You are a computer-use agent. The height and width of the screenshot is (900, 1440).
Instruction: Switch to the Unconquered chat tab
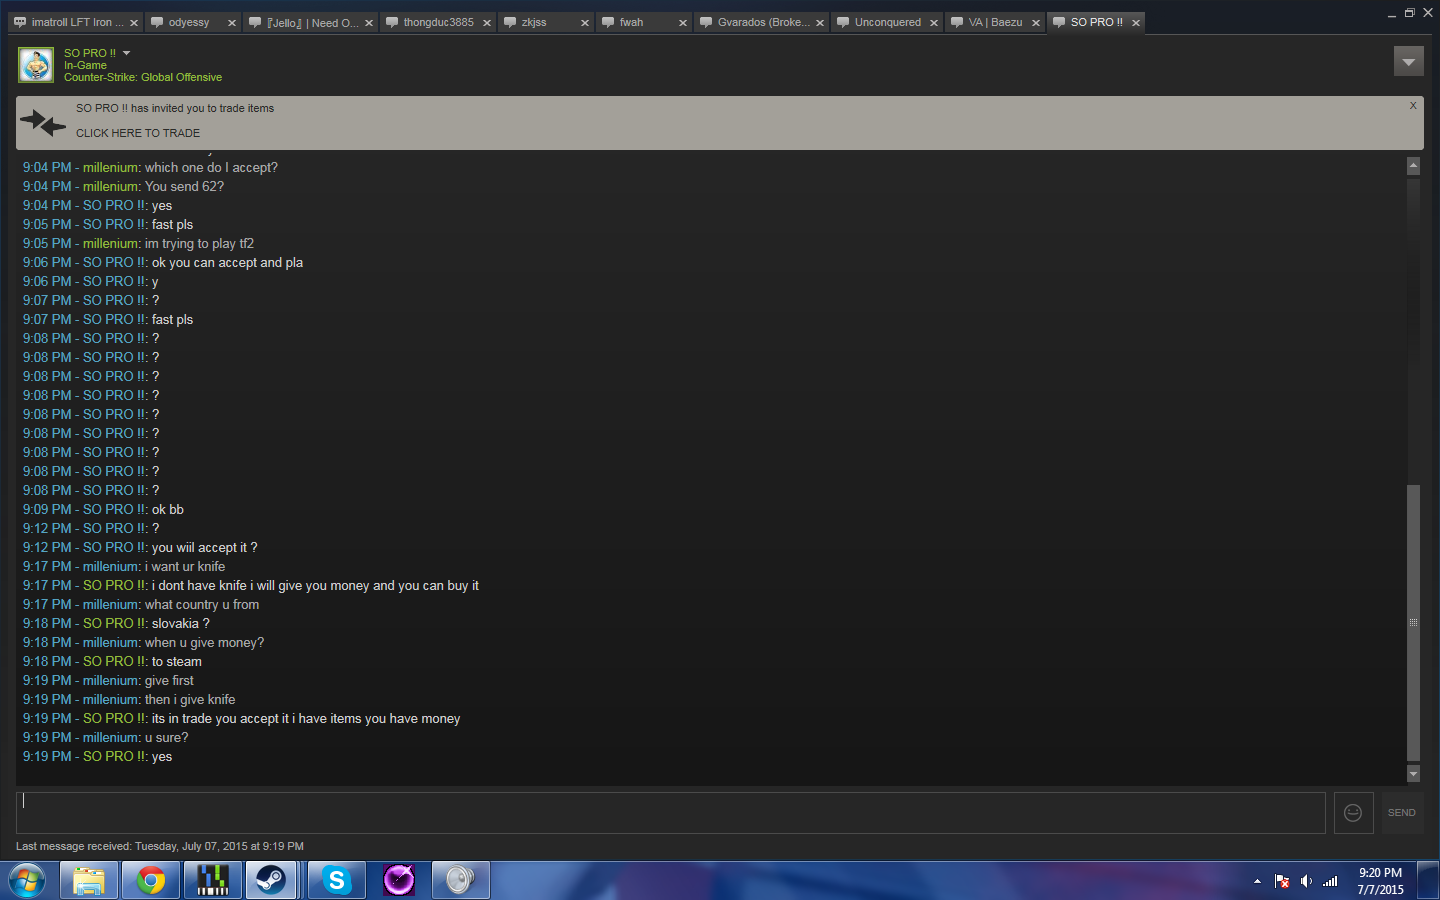887,22
